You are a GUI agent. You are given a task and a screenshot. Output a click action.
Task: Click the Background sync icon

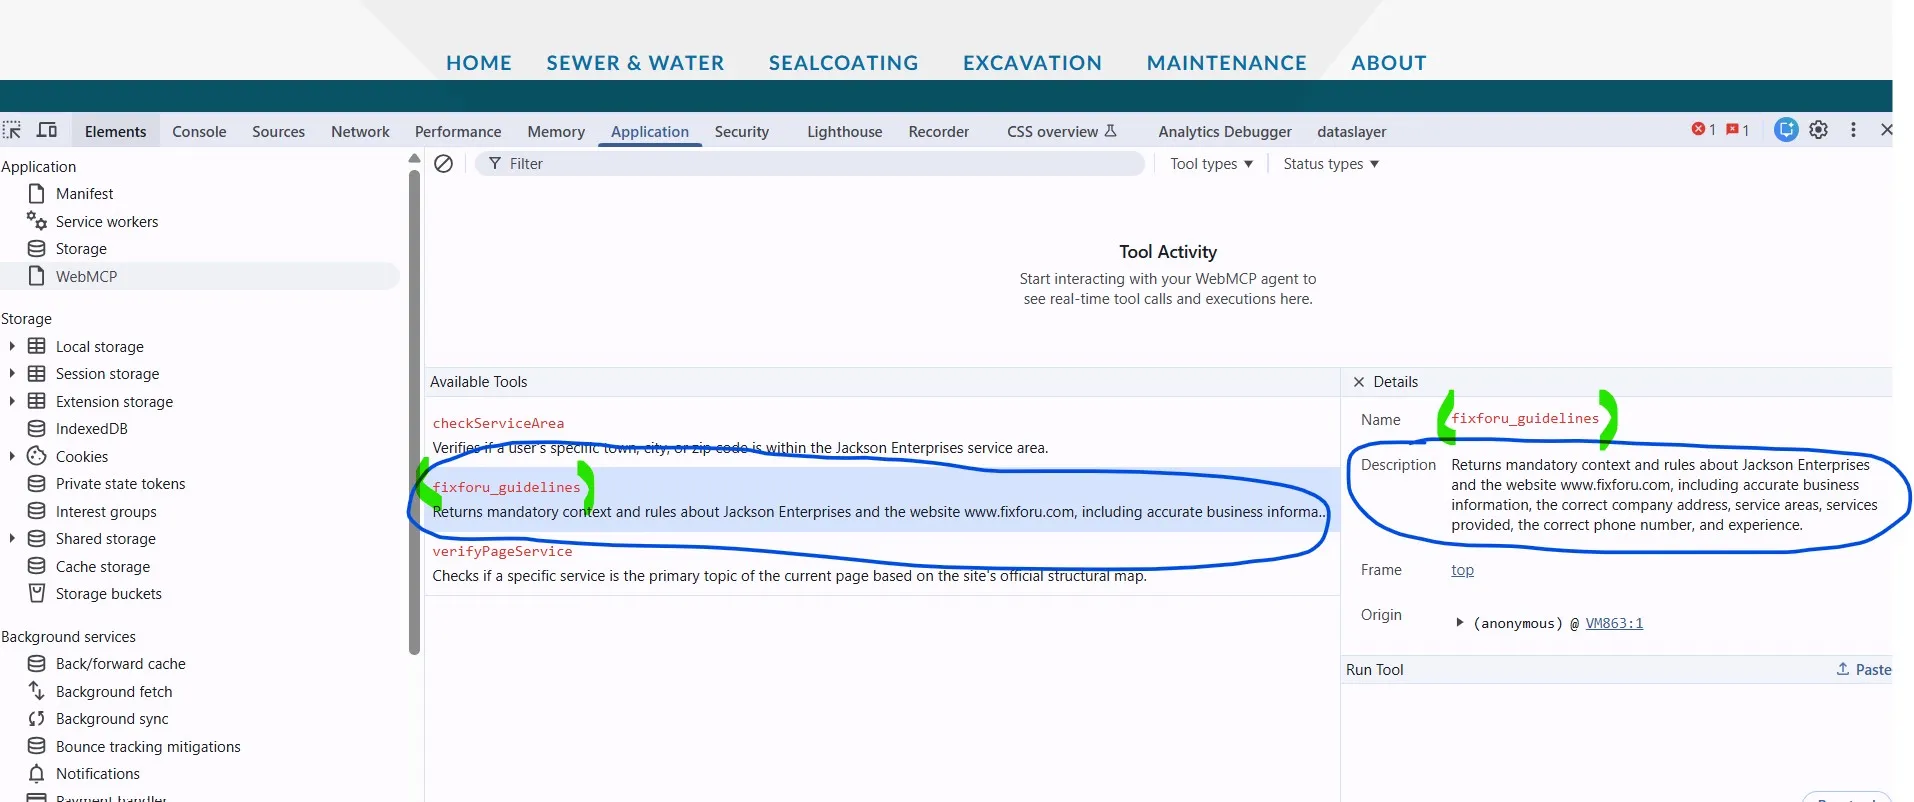click(x=37, y=718)
